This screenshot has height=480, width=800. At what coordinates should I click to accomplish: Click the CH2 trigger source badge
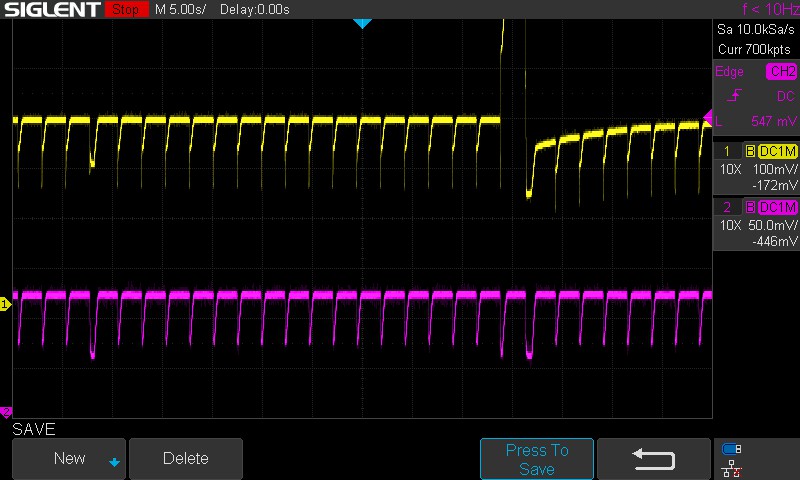781,71
